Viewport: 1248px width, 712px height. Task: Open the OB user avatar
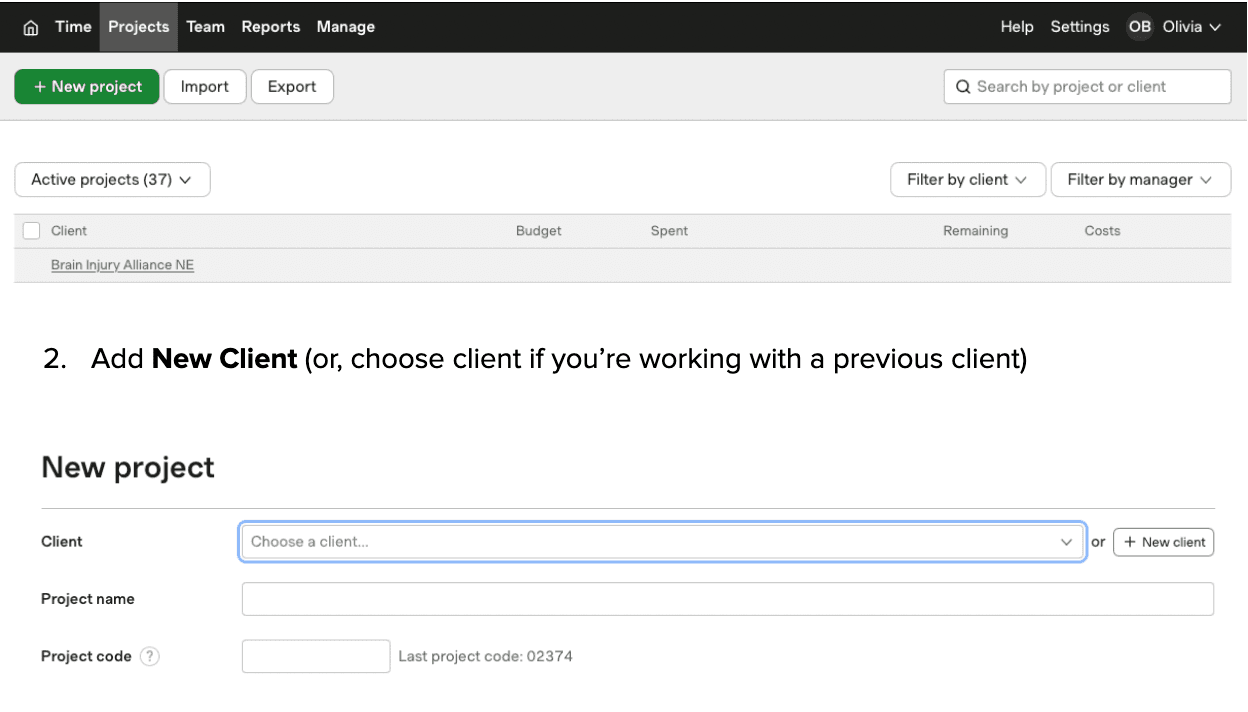1140,27
